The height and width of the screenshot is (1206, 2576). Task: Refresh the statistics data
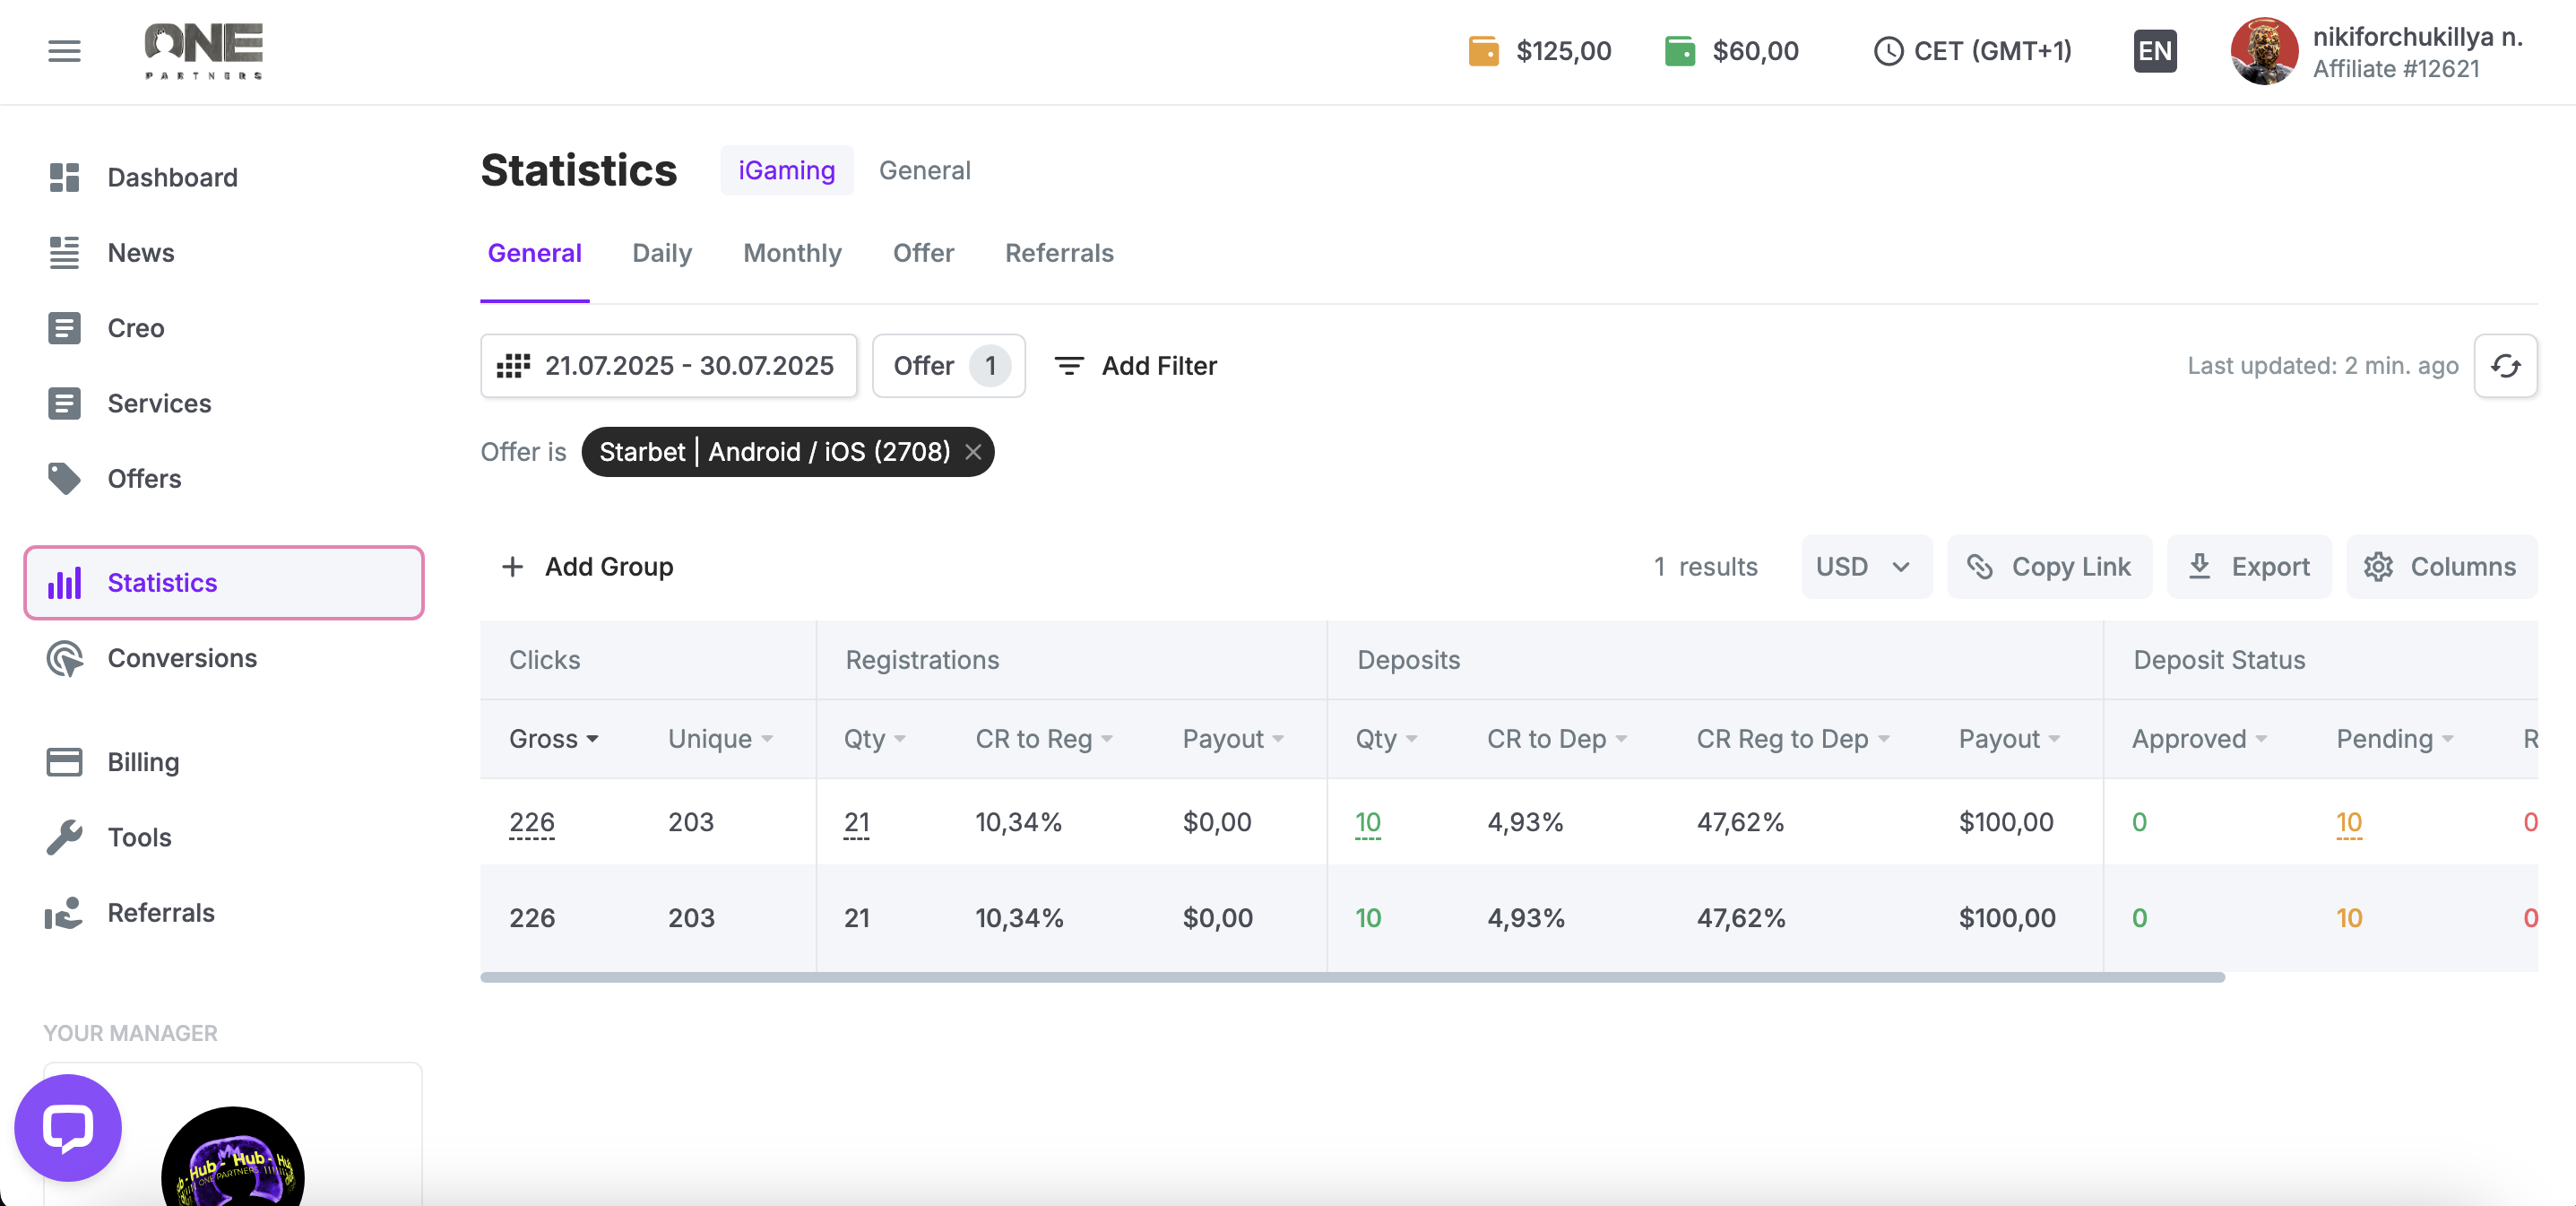tap(2505, 366)
